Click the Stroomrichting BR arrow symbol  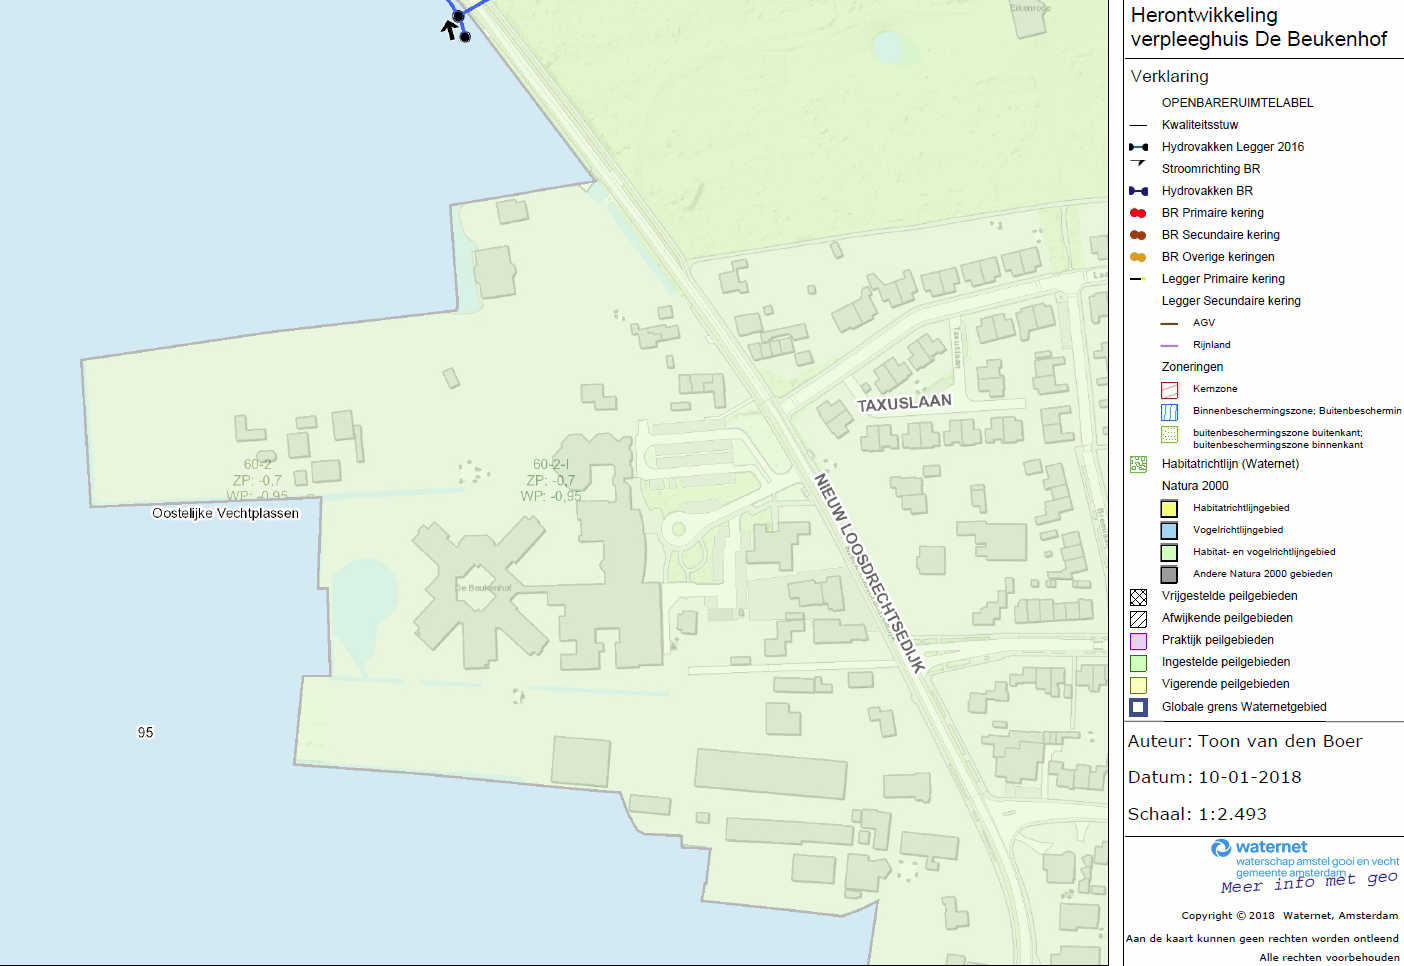(1138, 164)
